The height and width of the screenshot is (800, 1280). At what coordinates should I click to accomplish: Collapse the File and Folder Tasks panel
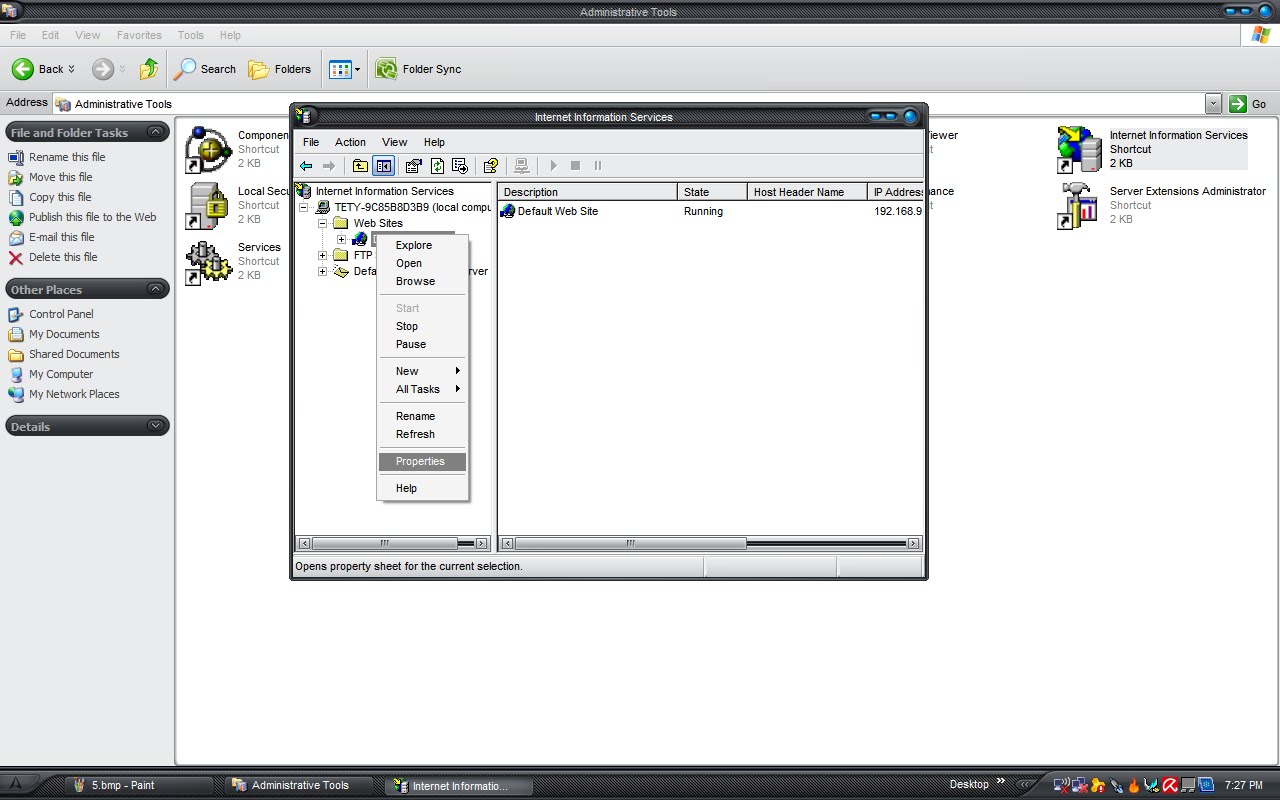click(x=156, y=132)
